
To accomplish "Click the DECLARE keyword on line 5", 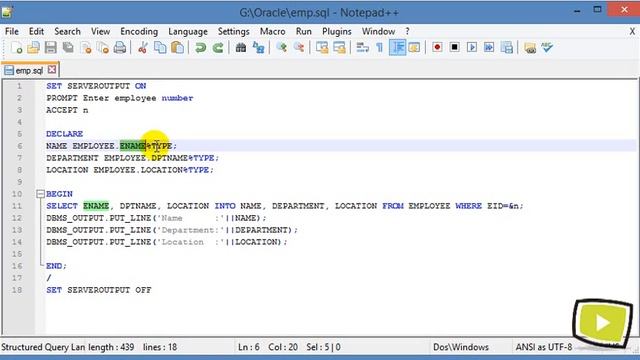I will 64,134.
